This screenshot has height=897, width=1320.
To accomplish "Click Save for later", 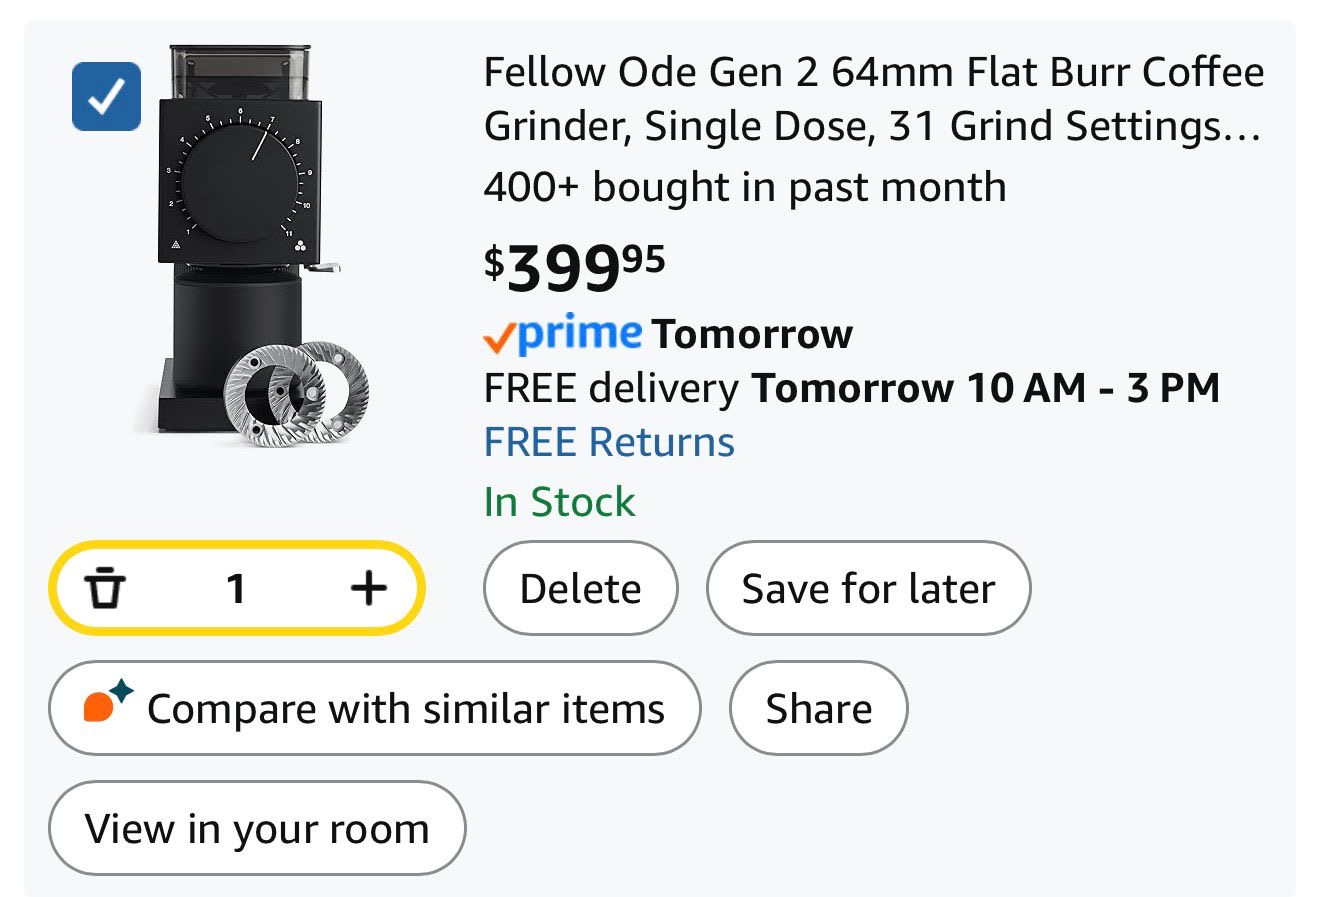I will [x=868, y=588].
